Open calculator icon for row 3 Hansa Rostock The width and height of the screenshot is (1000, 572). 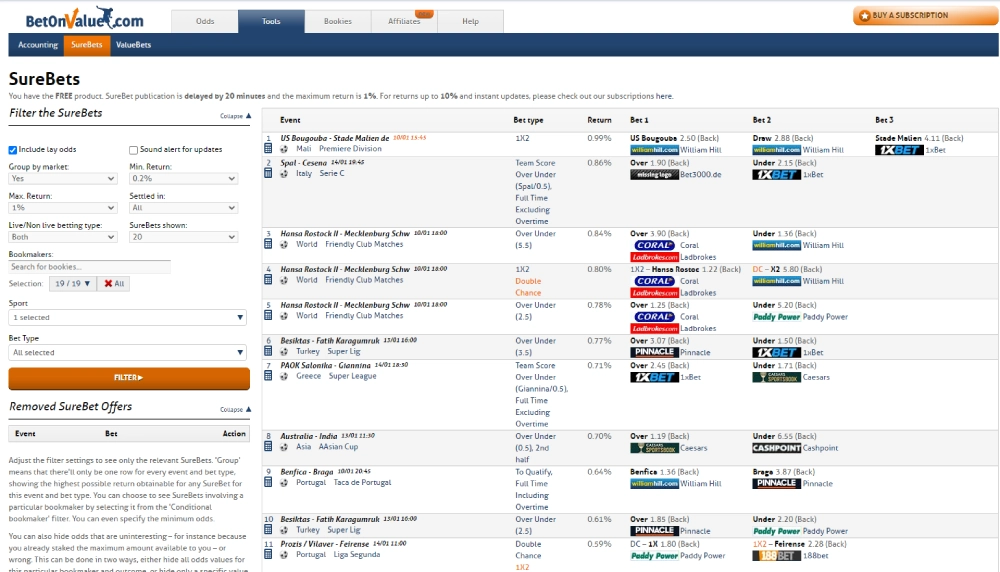[x=268, y=244]
